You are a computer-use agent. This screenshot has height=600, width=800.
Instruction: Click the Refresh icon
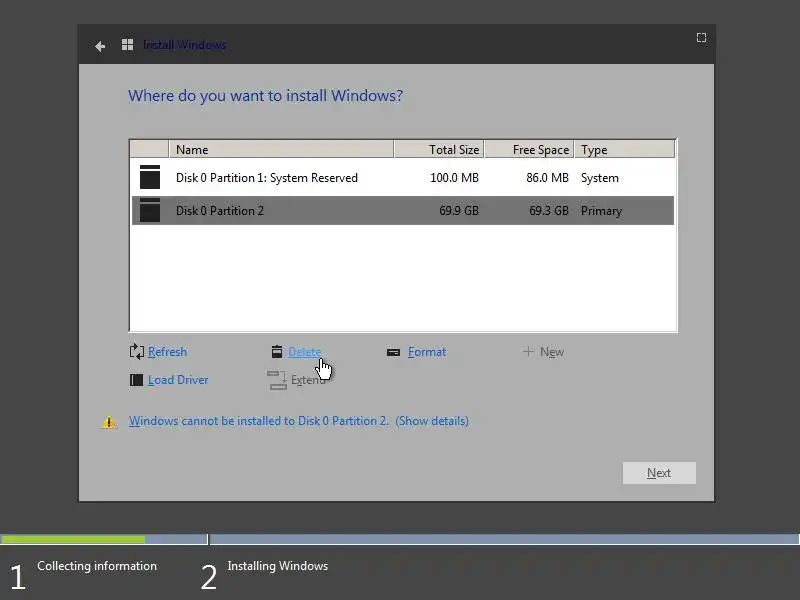(137, 352)
